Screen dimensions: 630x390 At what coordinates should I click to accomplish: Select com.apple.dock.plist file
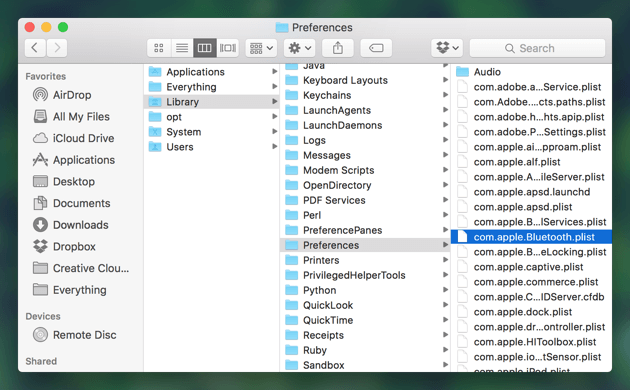532,312
